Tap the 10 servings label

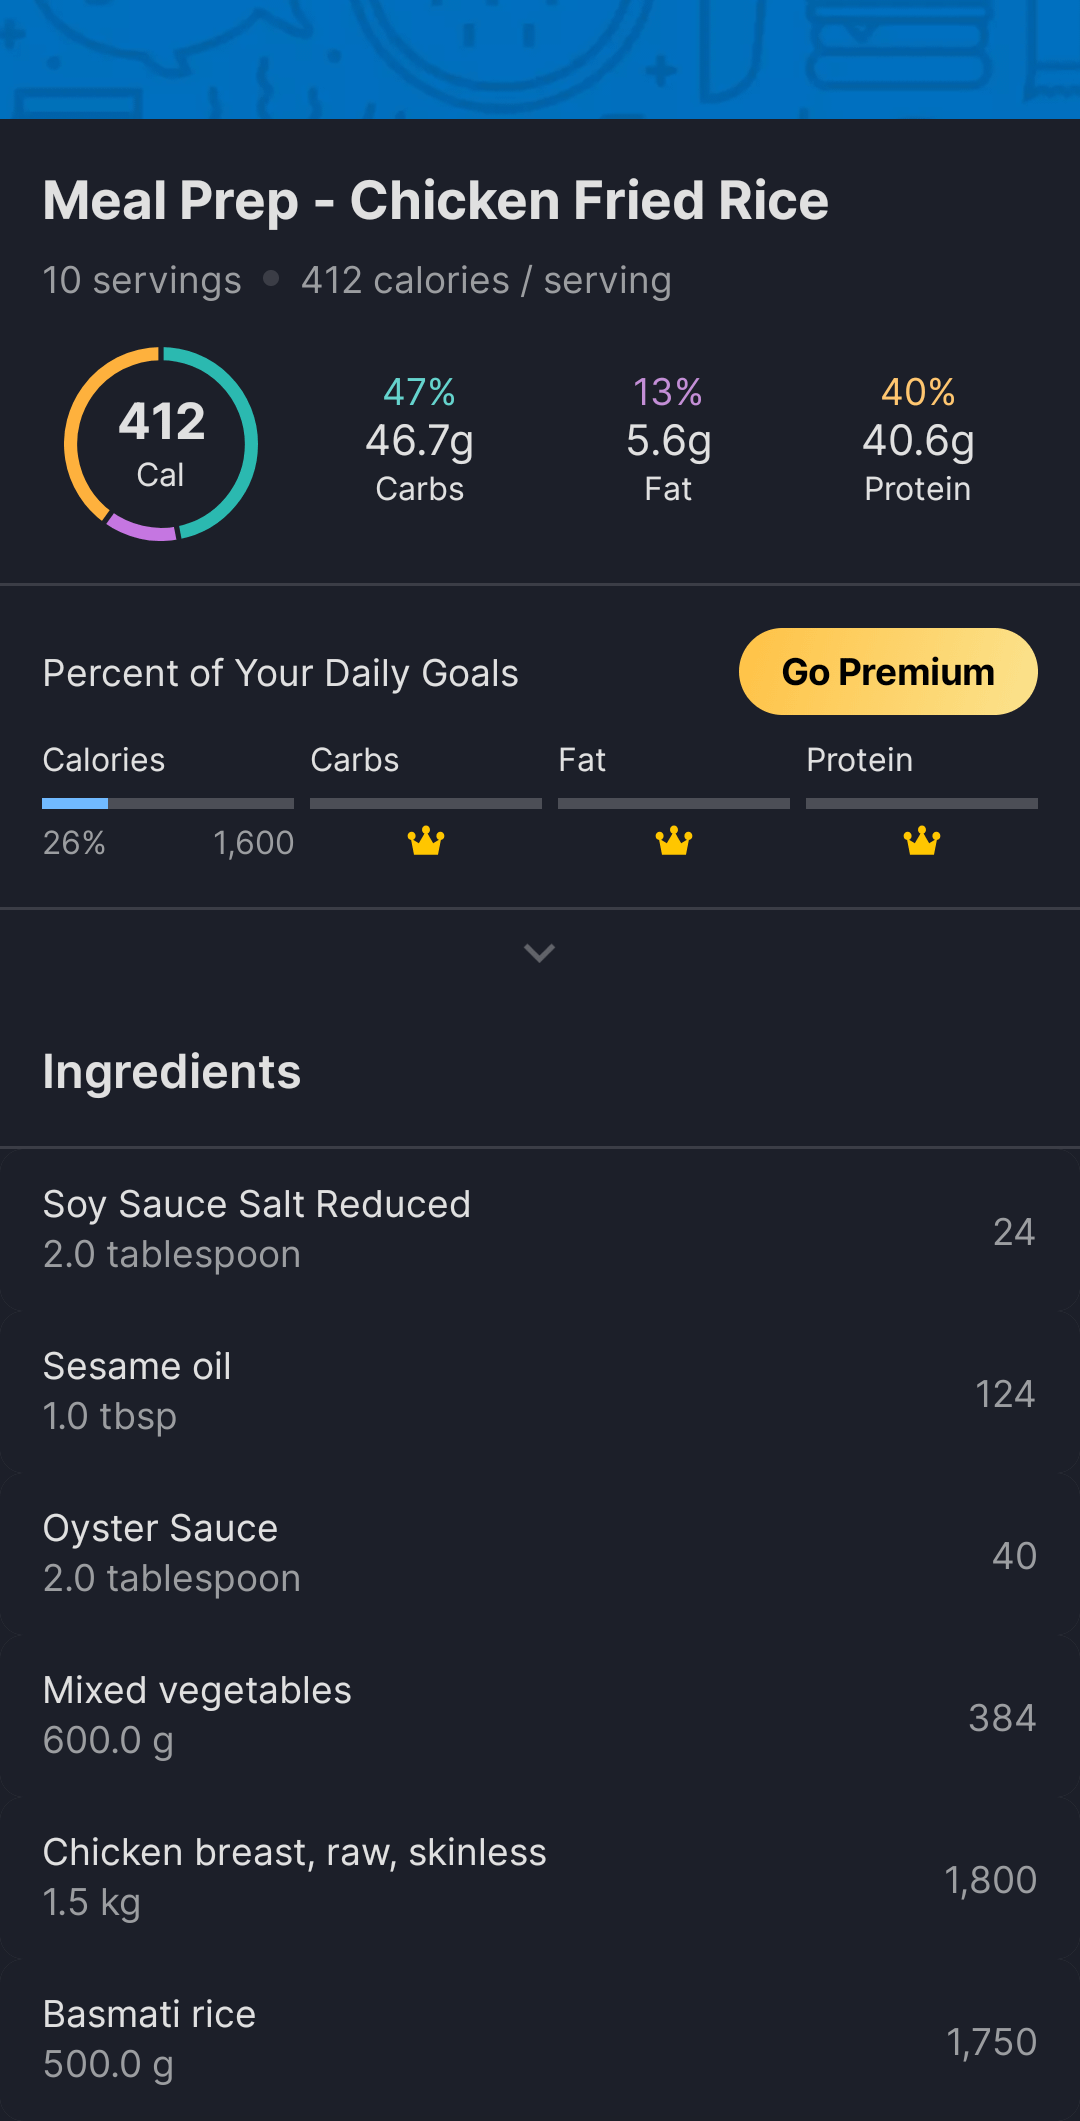click(142, 281)
